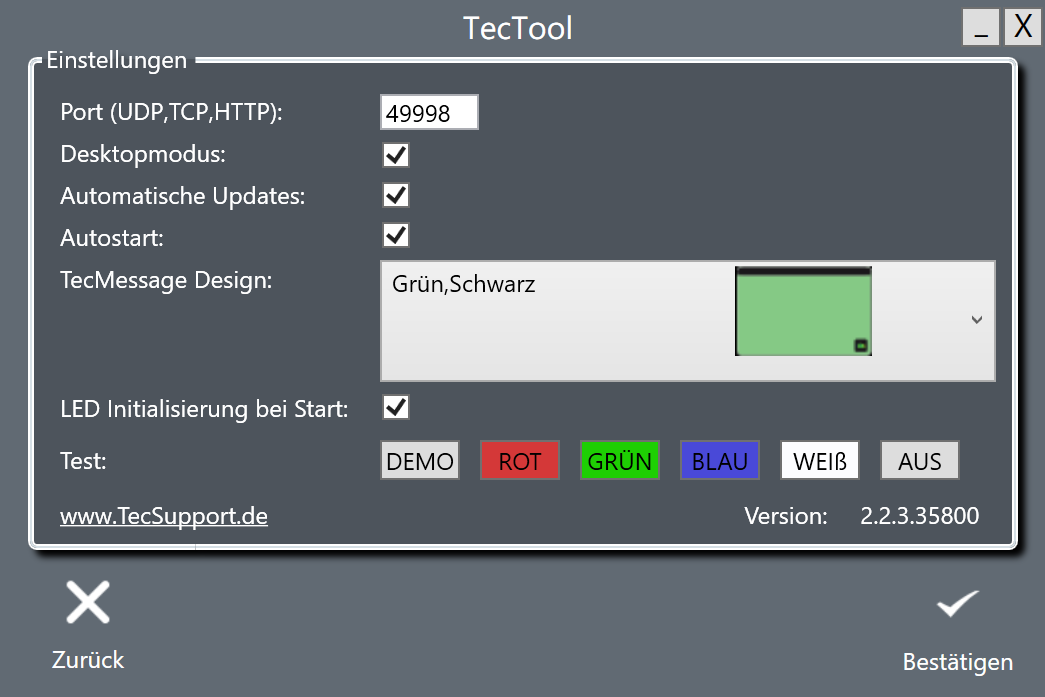
Task: Uncheck the Desktopmodus checkbox
Action: pyautogui.click(x=396, y=155)
